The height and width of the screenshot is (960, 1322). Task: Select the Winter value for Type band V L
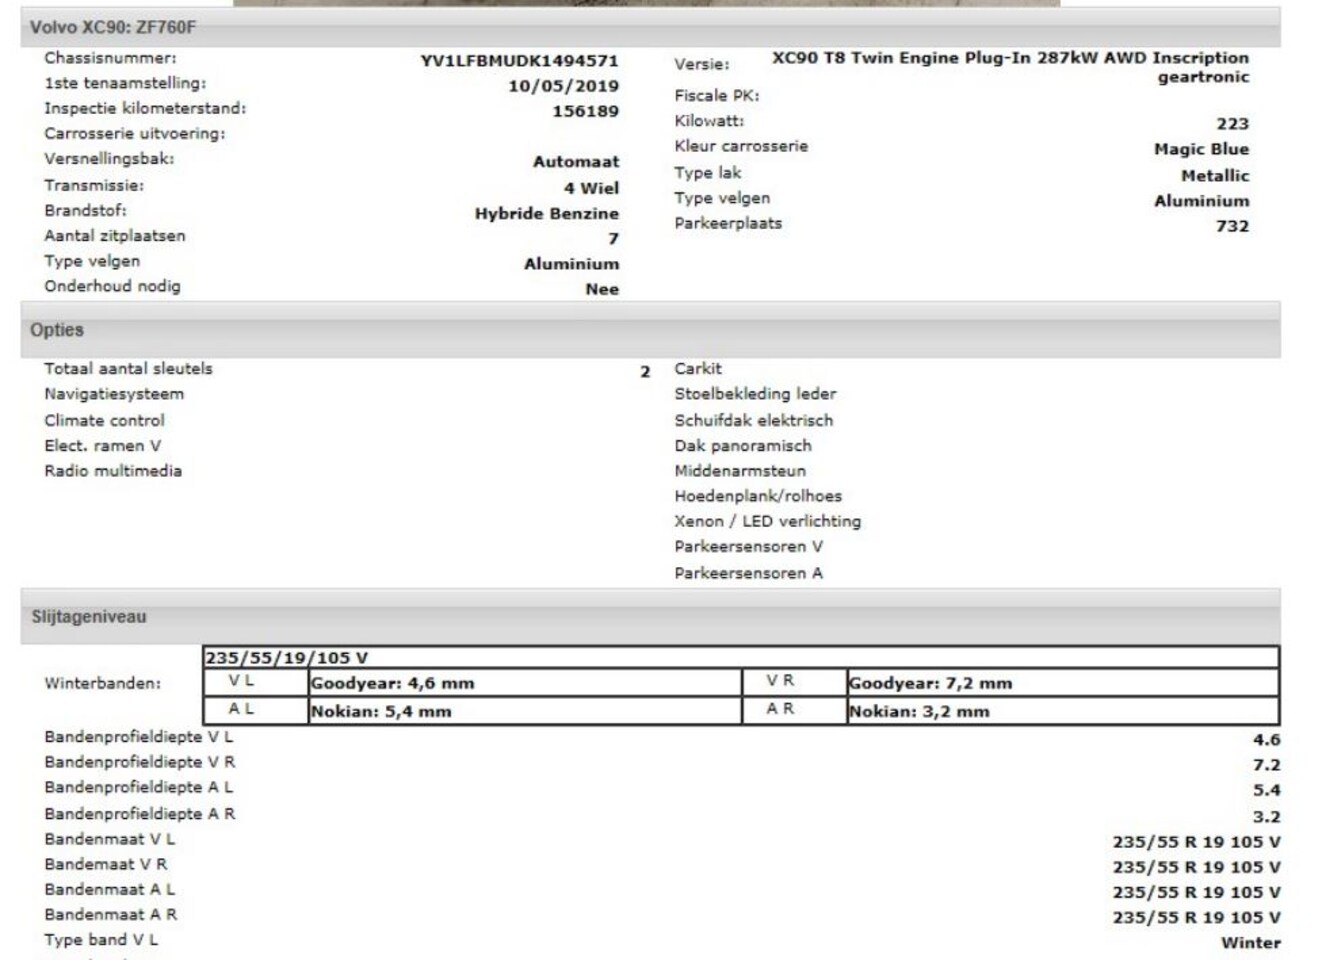(1250, 943)
